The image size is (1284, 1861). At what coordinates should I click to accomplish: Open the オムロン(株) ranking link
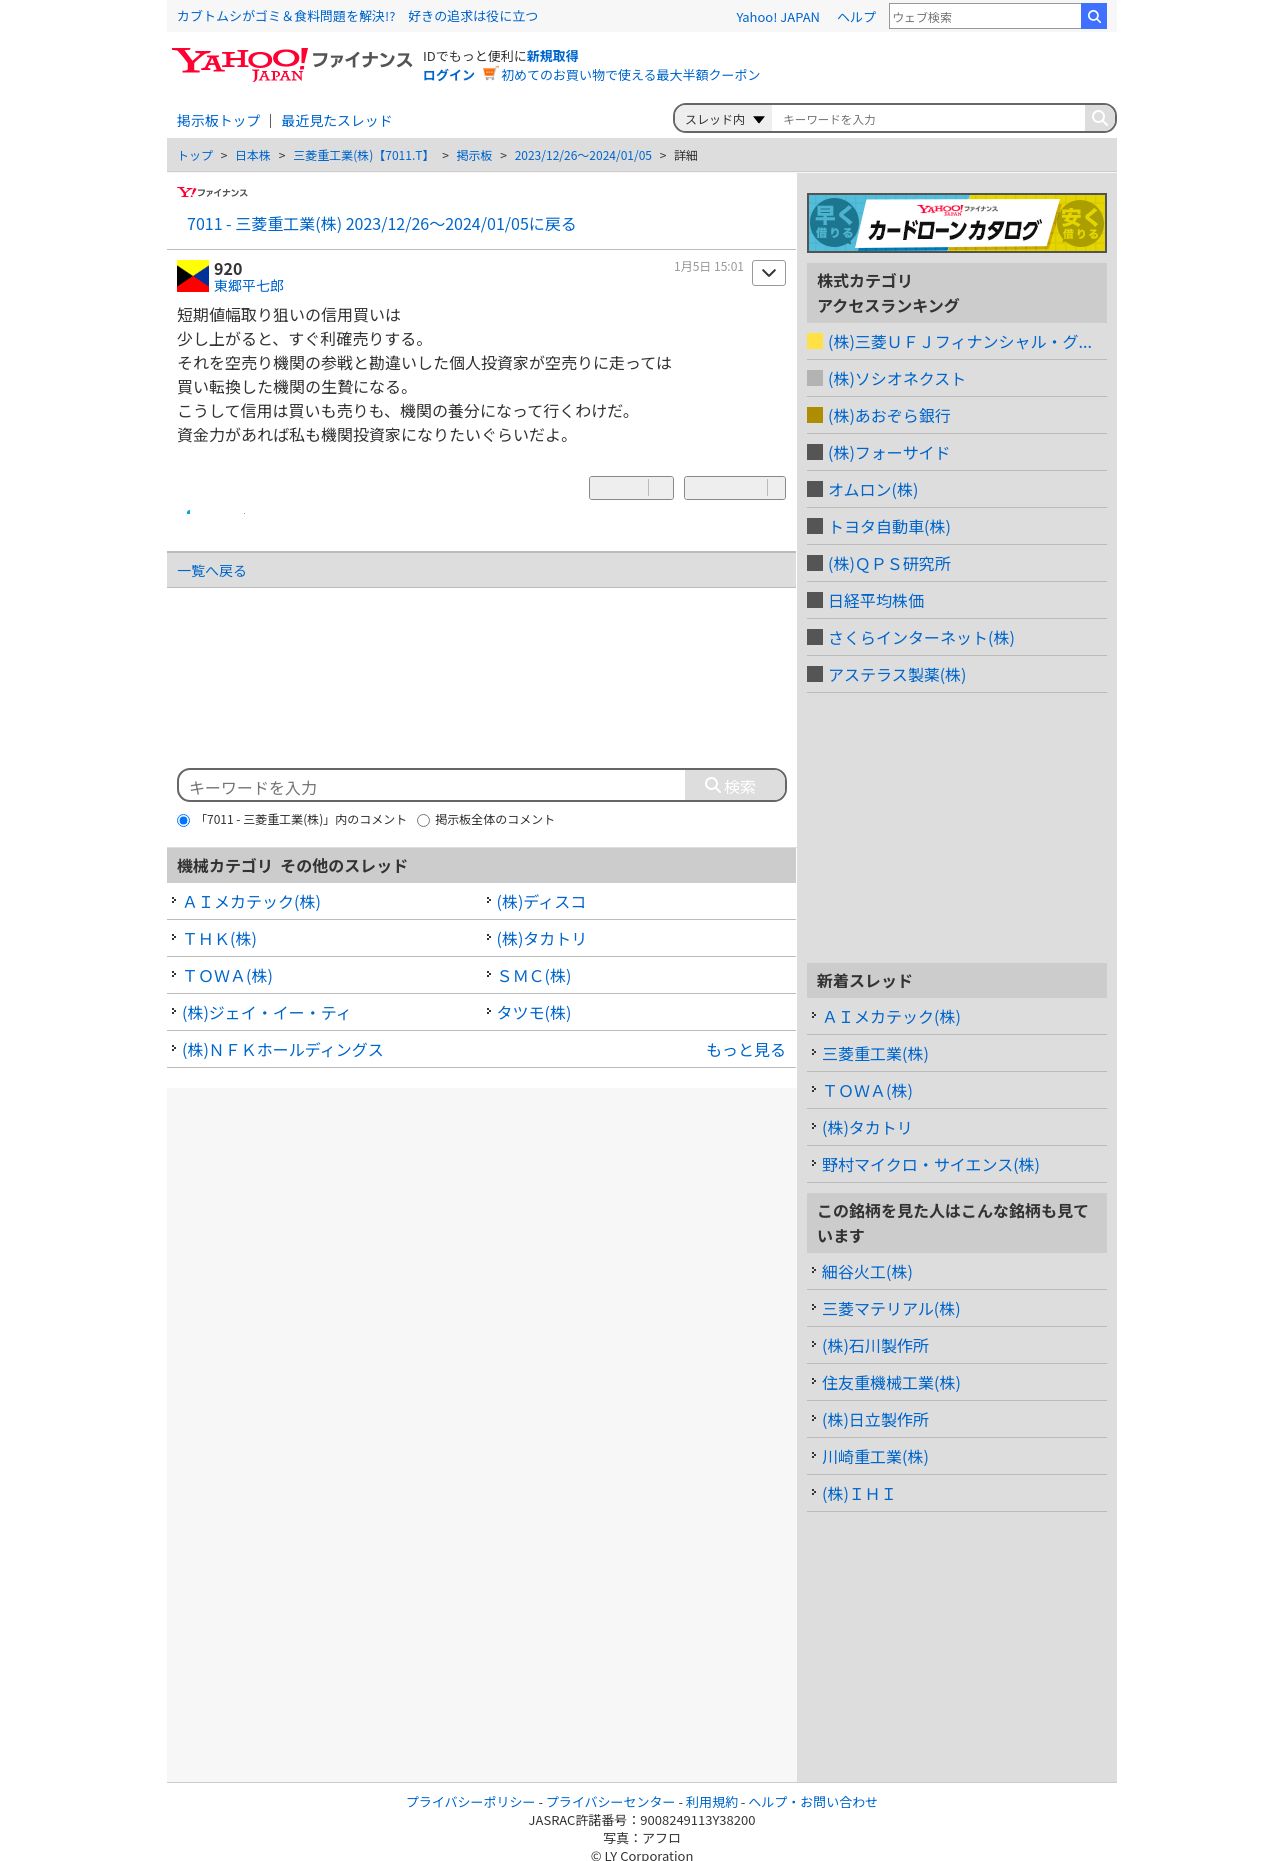[873, 490]
